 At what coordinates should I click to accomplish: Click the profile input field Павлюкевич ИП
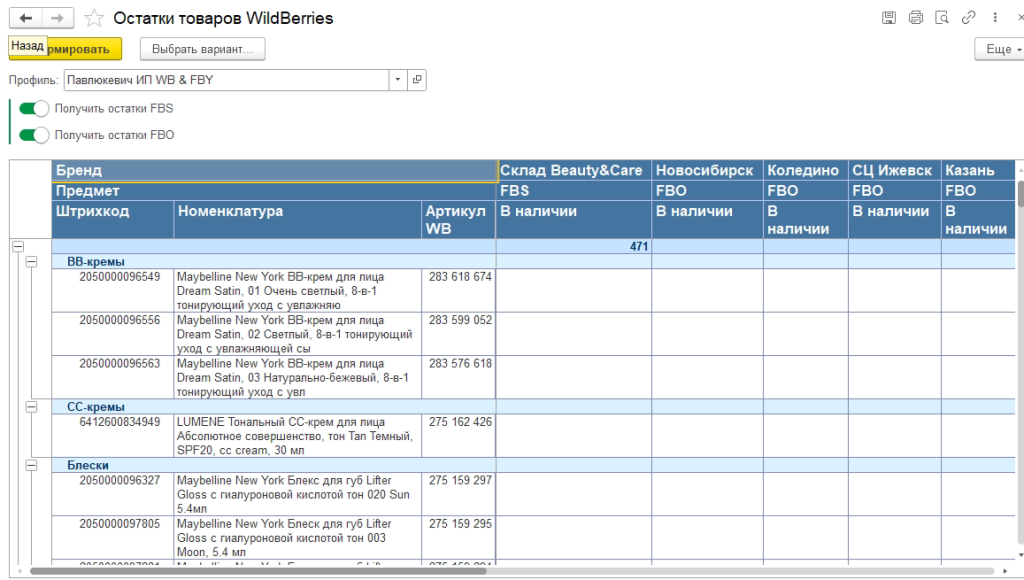coord(227,80)
